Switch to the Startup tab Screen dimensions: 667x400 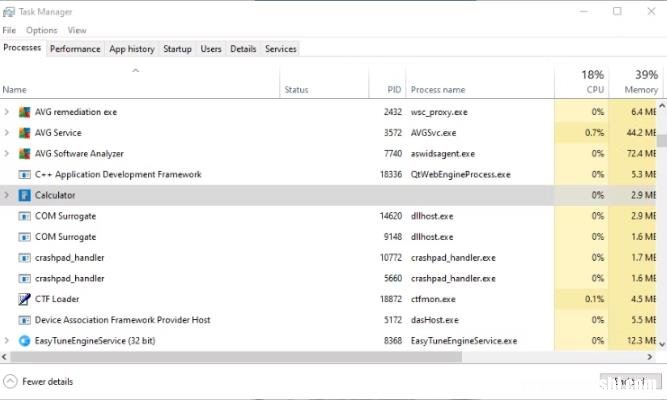click(x=177, y=49)
